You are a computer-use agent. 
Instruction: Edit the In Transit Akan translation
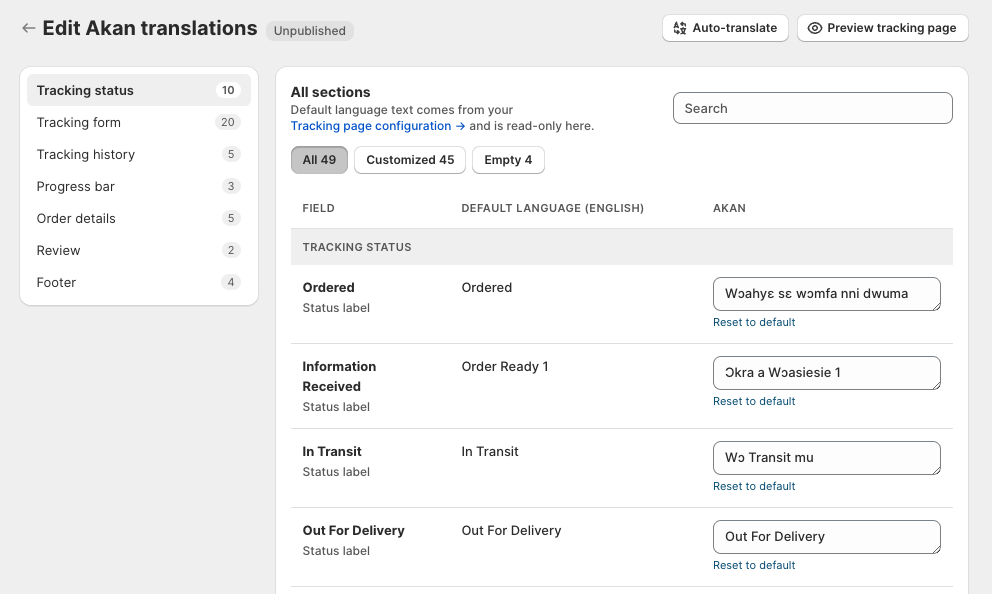pos(826,458)
